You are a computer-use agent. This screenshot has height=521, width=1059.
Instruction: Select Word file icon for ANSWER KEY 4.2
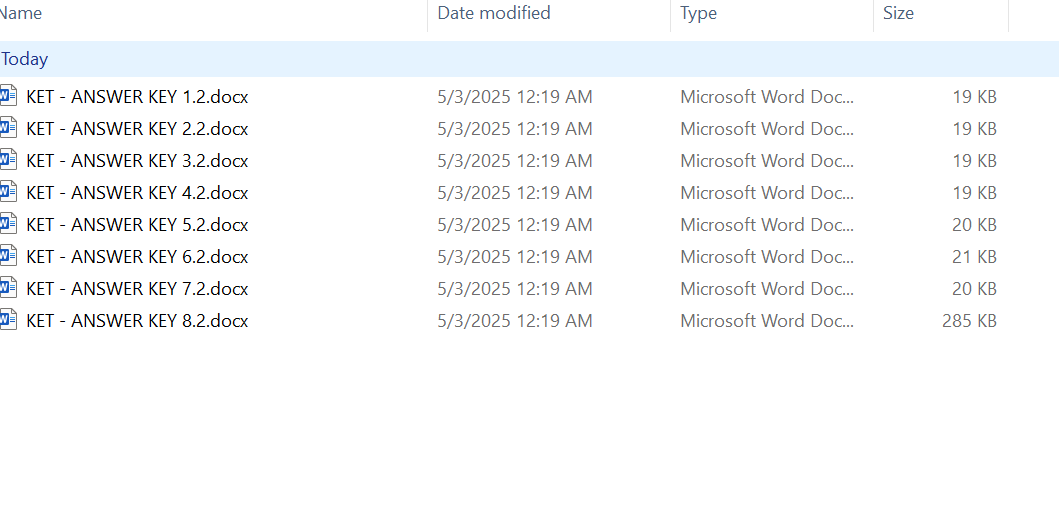coord(9,192)
